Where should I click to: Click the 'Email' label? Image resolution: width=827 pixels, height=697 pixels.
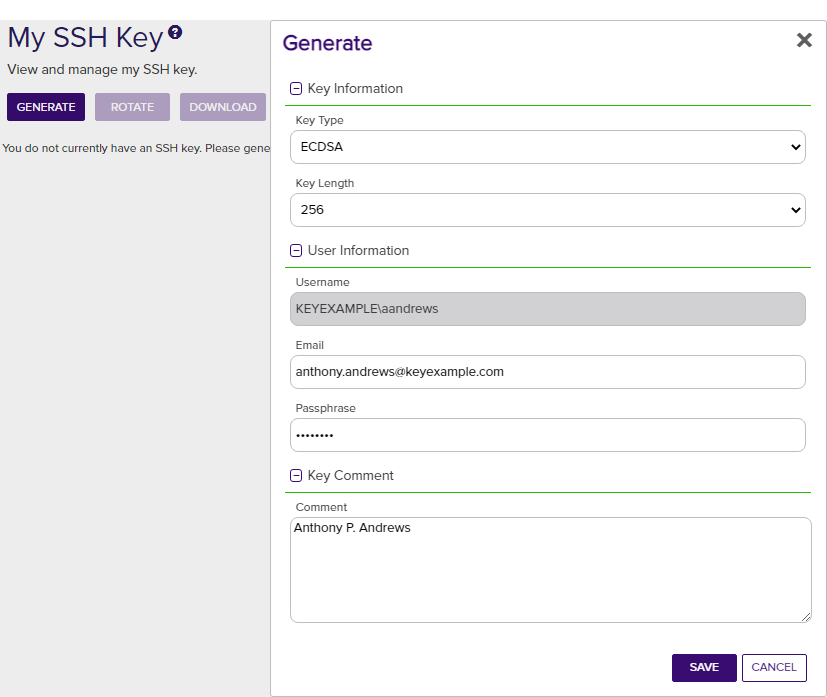coord(310,345)
